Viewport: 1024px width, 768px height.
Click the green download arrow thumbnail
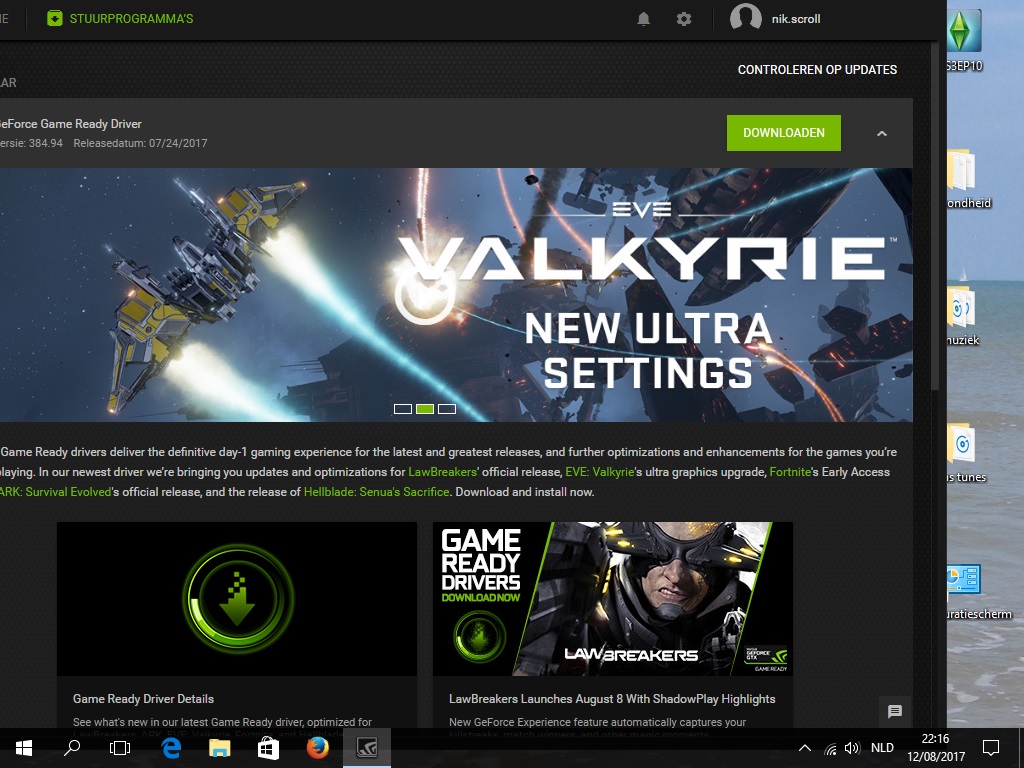click(x=237, y=599)
